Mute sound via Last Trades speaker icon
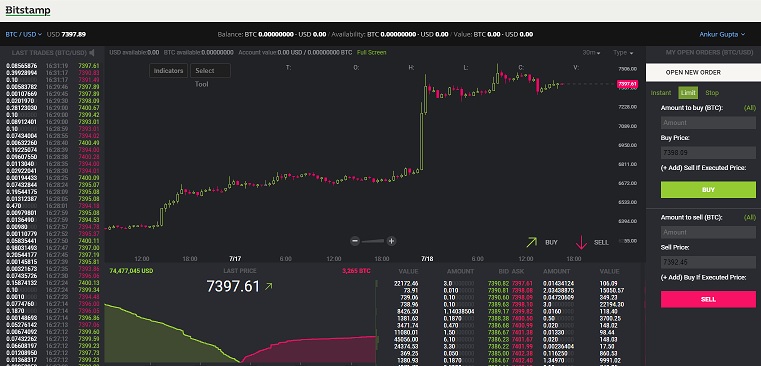Viewport: 761px width, 366px height. (x=92, y=52)
